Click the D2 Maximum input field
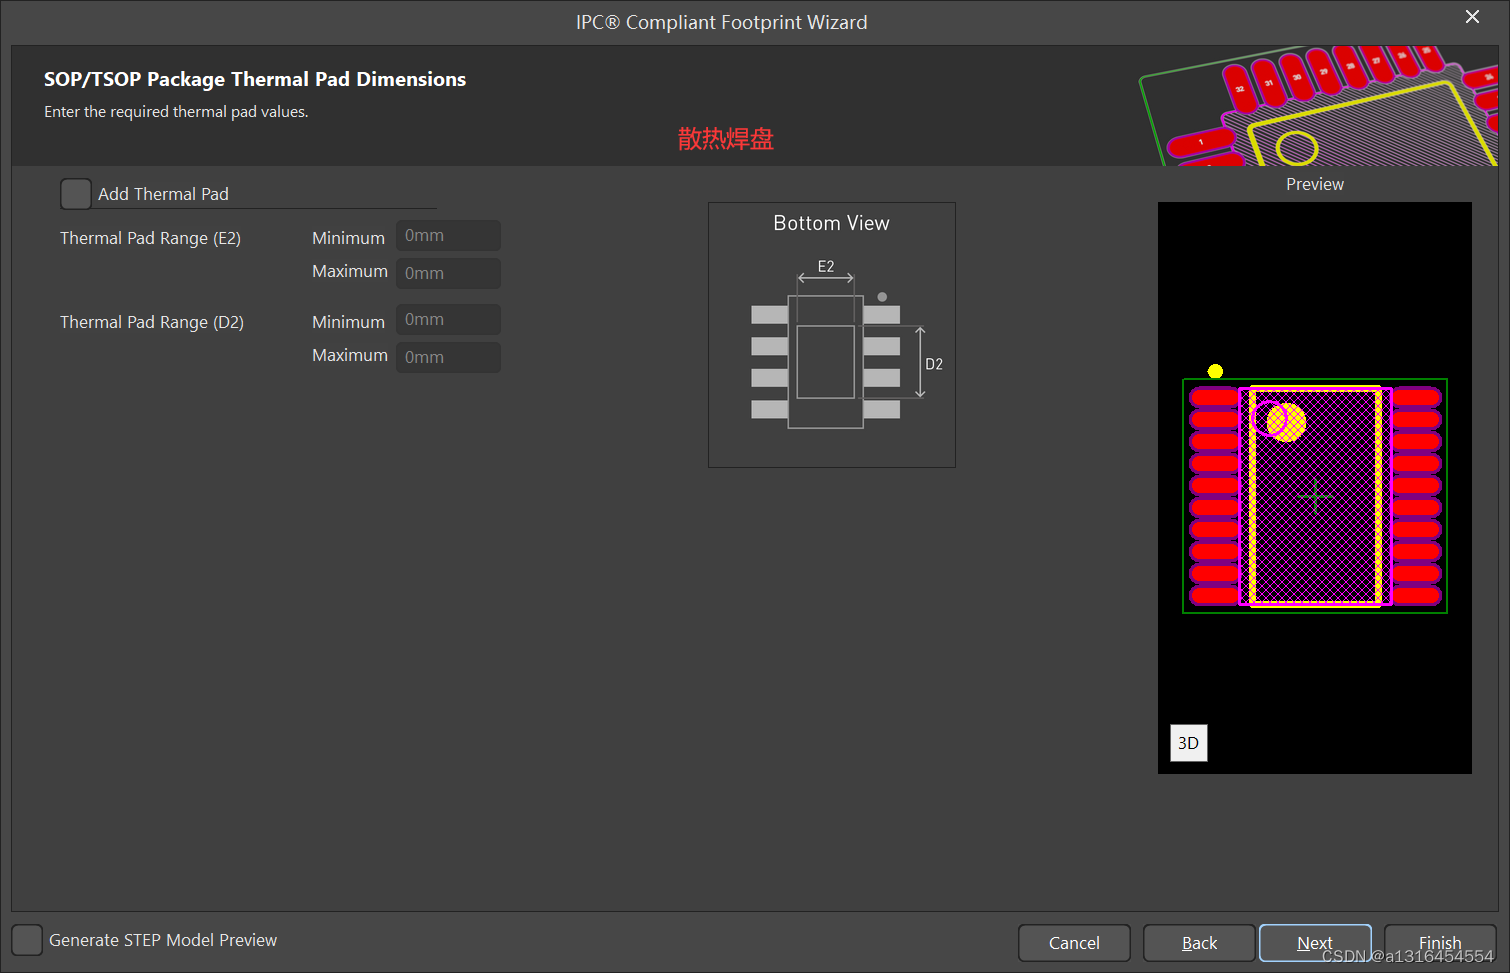This screenshot has height=973, width=1510. coord(448,357)
